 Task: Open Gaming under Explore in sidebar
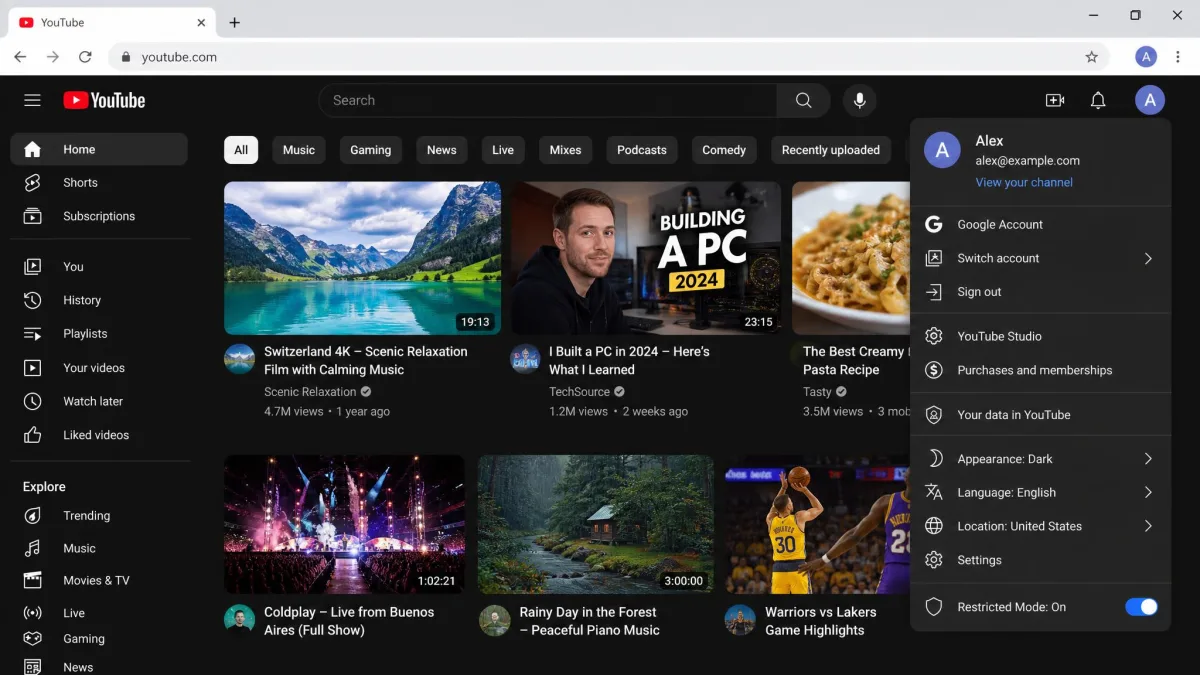(99, 639)
